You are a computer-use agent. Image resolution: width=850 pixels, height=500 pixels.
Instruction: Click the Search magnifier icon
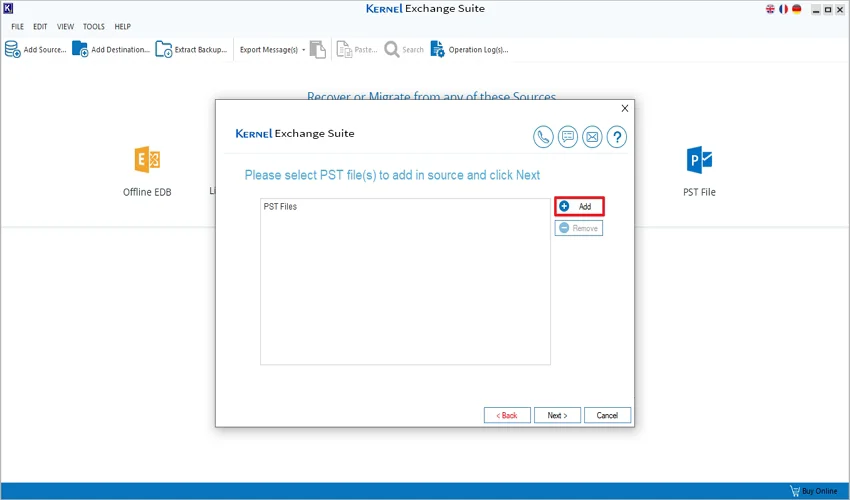coord(391,49)
